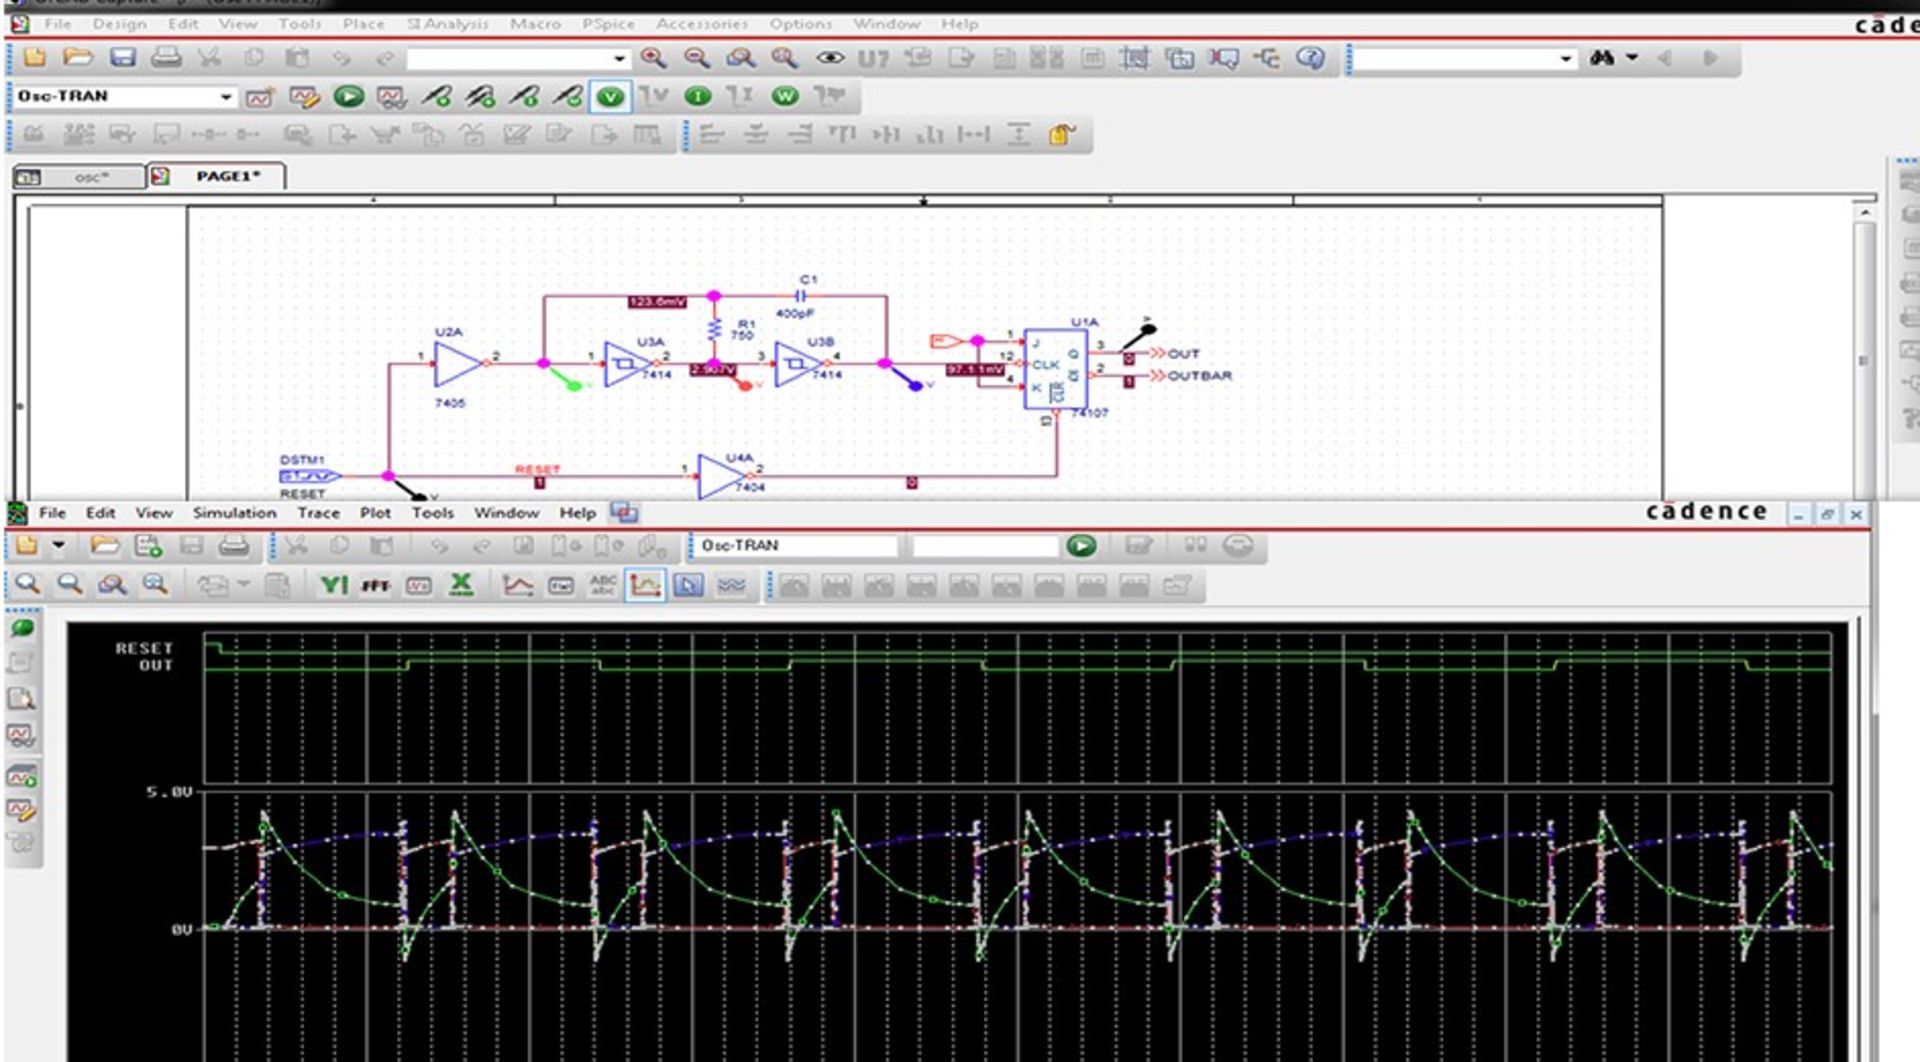Viewport: 1920px width, 1062px height.
Task: Place a voltage differential marker probe
Action: [480, 96]
